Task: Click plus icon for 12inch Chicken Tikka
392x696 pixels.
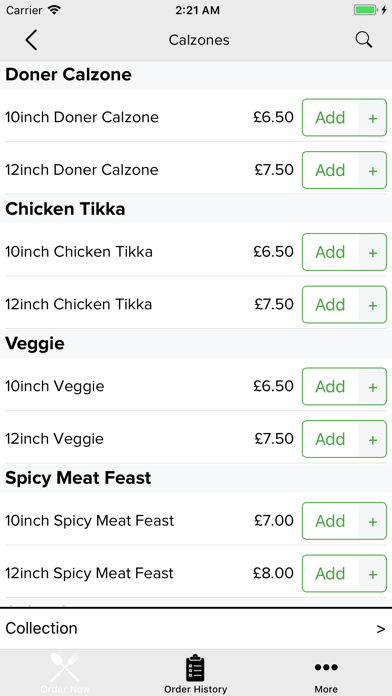Action: pos(372,305)
